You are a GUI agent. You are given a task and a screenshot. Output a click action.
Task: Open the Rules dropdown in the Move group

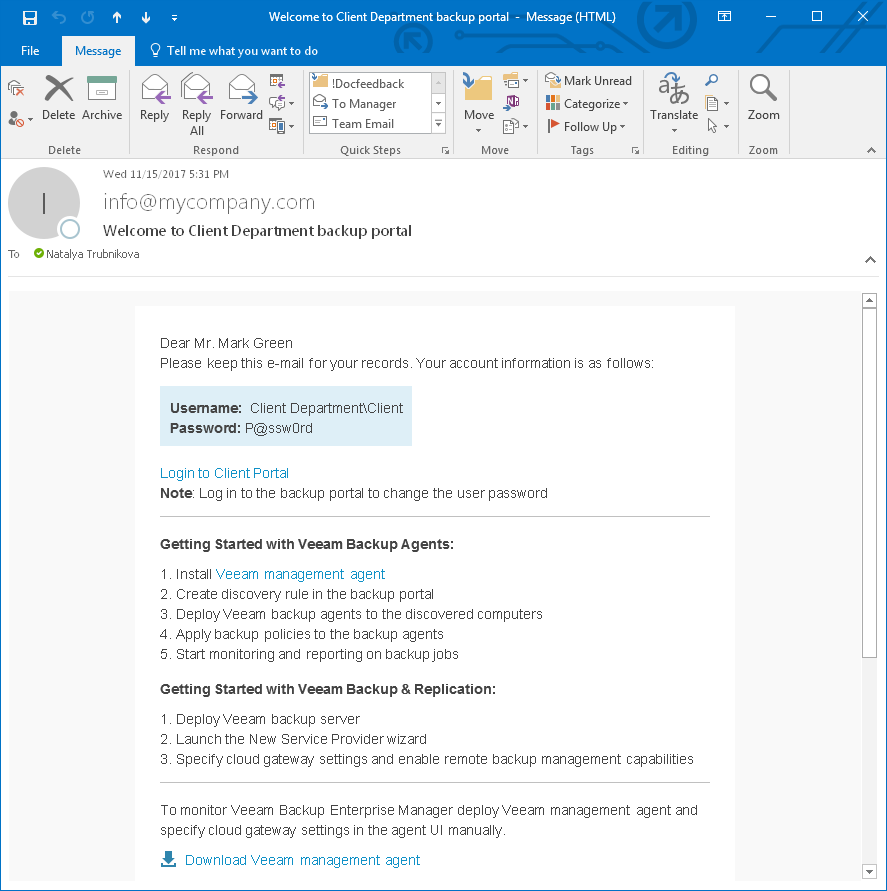pos(515,81)
